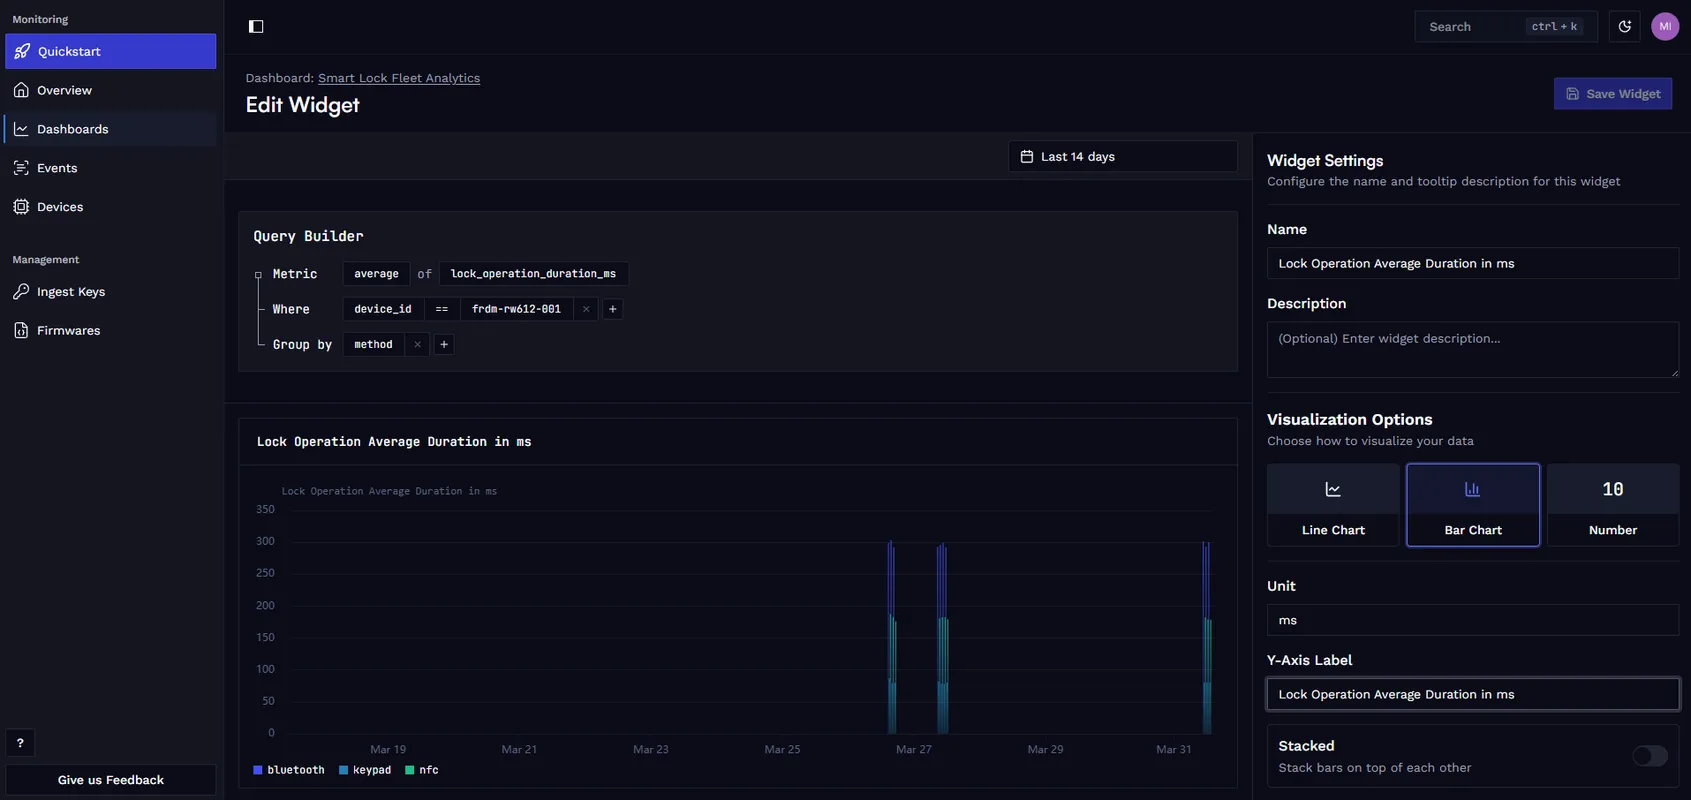Click the Query Builder heading
The width and height of the screenshot is (1691, 800).
click(308, 236)
